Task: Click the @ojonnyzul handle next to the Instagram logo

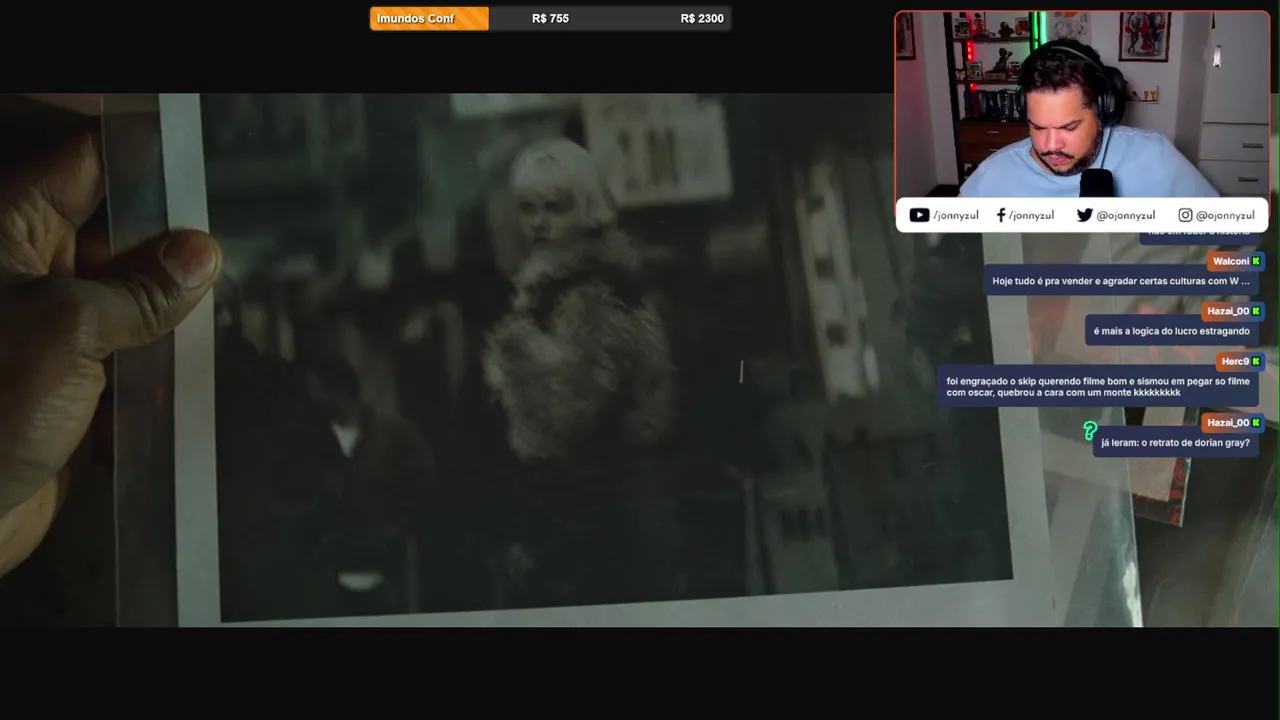Action: (x=1225, y=215)
